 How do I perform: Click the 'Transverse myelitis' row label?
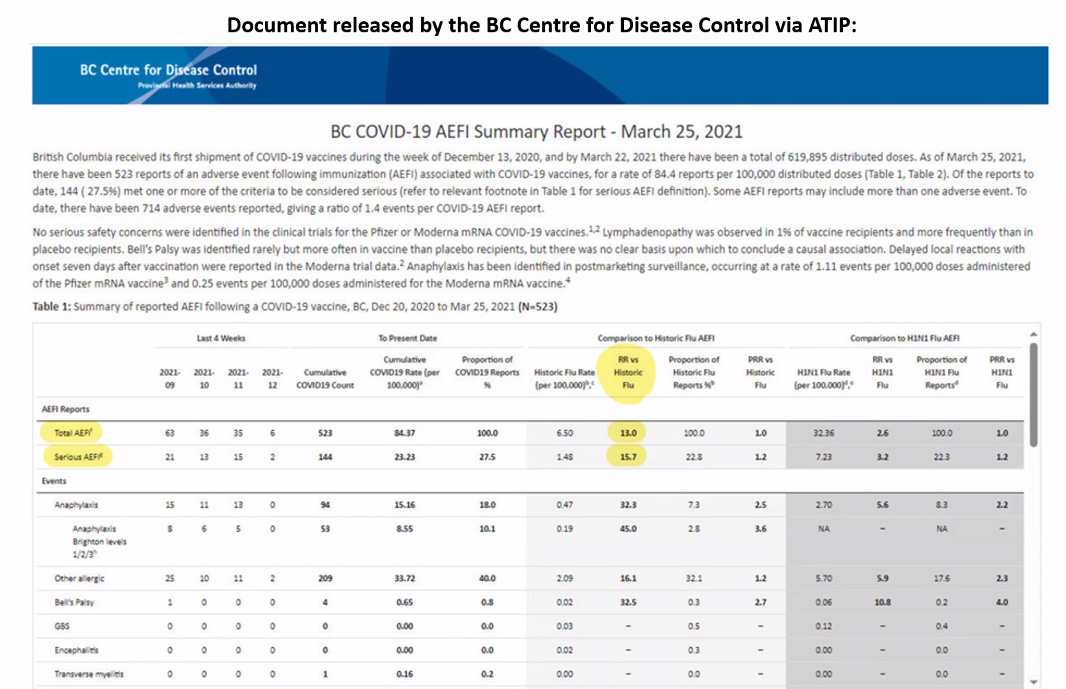[x=89, y=674]
